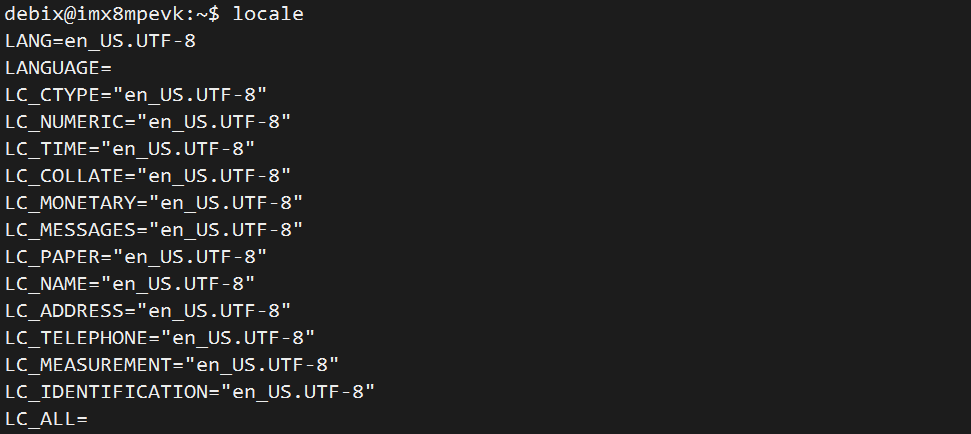Image resolution: width=971 pixels, height=434 pixels.
Task: Click the LC_NAME output line
Action: 130,284
